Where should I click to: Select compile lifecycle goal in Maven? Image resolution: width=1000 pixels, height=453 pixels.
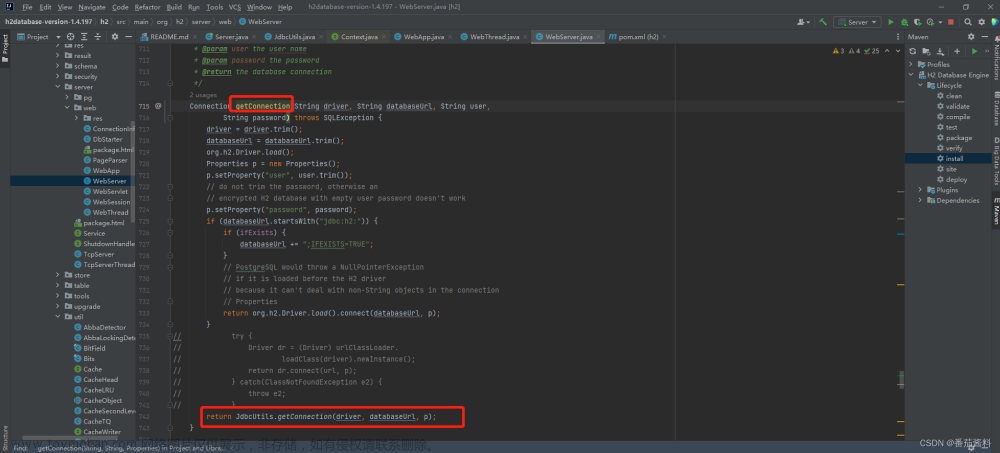(x=958, y=117)
